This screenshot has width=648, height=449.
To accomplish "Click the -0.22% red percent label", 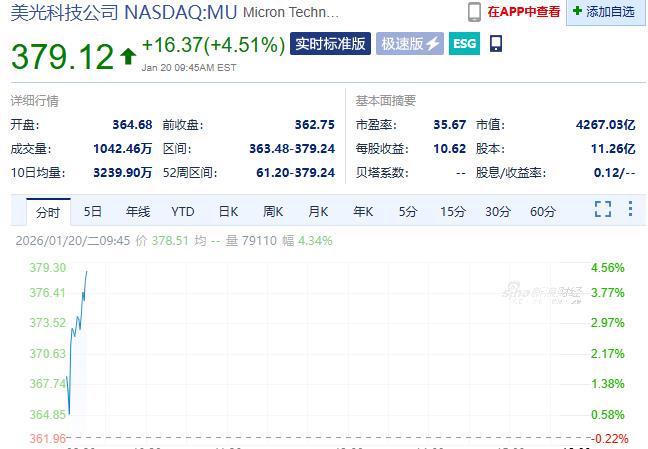I will click(610, 438).
